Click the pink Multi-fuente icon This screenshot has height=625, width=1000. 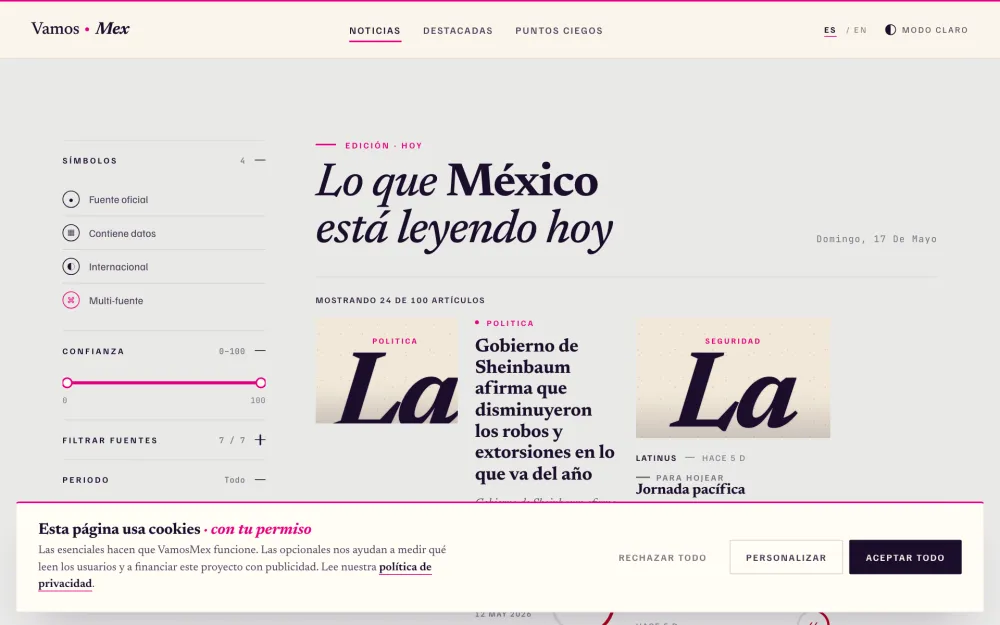pyautogui.click(x=71, y=300)
